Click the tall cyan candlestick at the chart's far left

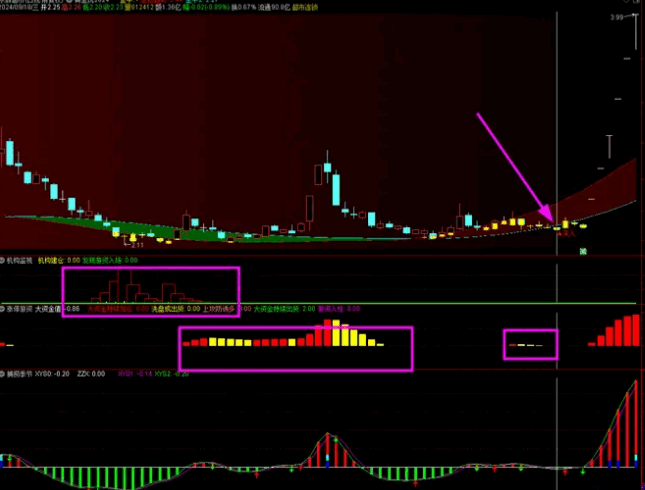[10, 152]
